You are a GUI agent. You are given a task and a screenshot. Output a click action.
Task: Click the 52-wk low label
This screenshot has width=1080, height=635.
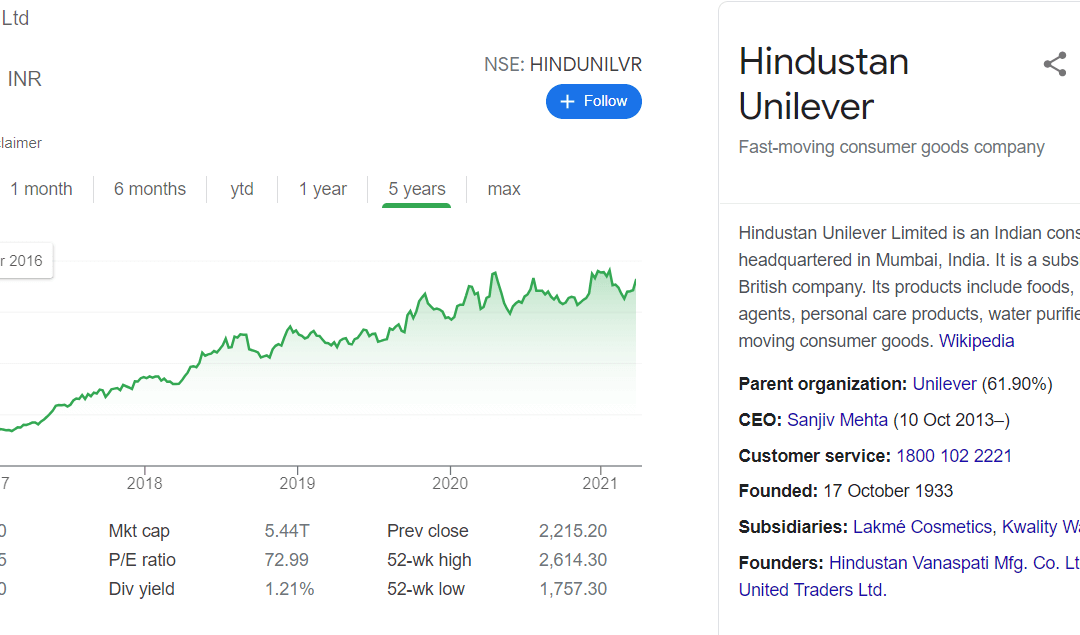tap(426, 589)
